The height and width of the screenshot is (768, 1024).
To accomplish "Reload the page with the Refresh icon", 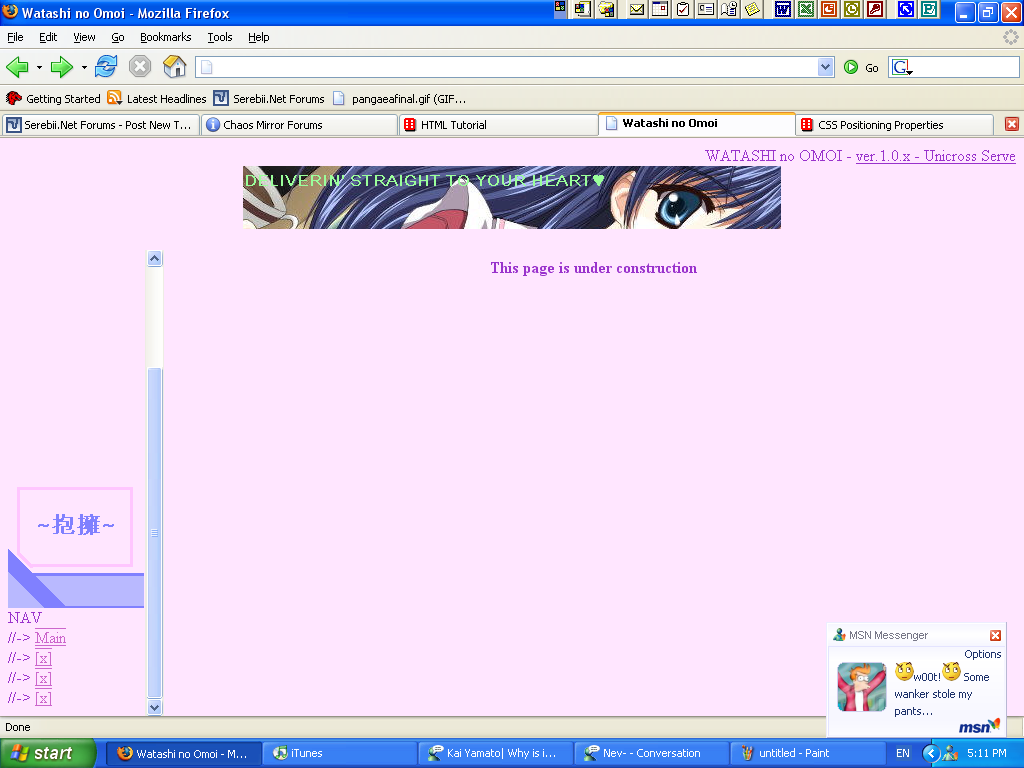I will point(106,67).
